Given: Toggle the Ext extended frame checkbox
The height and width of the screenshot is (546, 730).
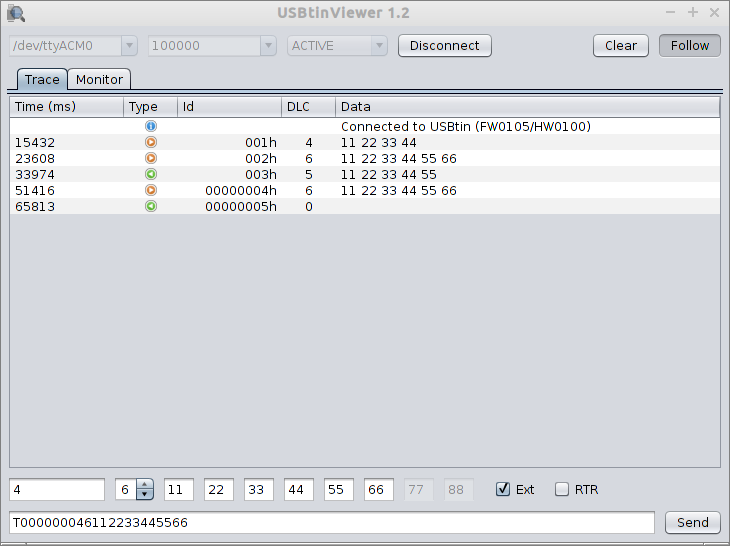Looking at the screenshot, I should (x=503, y=489).
